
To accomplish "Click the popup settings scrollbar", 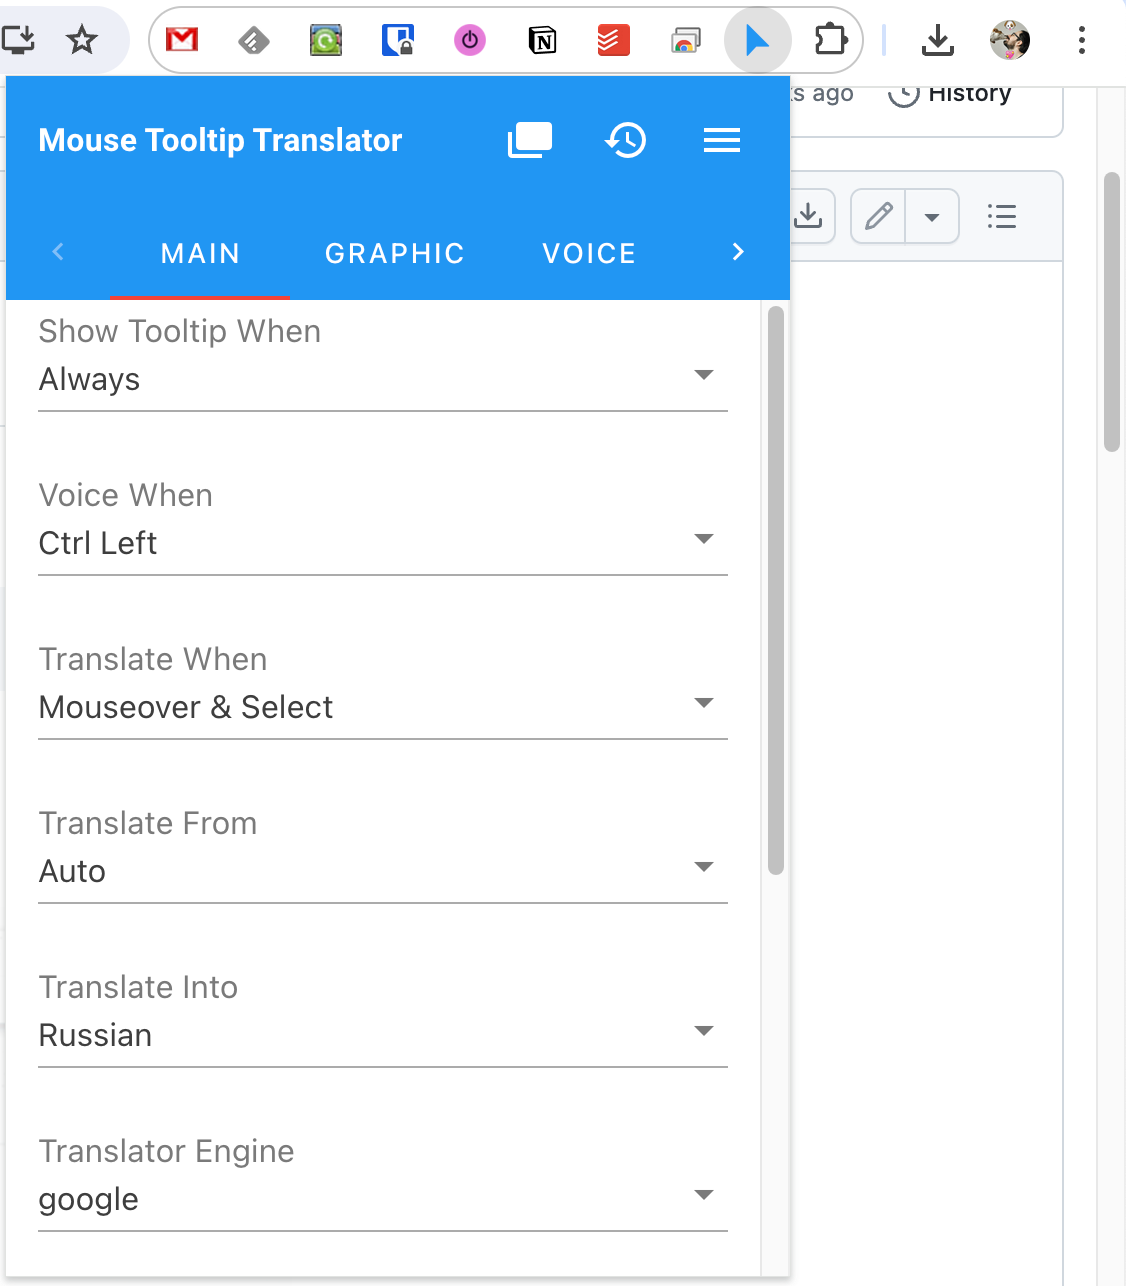I will (776, 590).
